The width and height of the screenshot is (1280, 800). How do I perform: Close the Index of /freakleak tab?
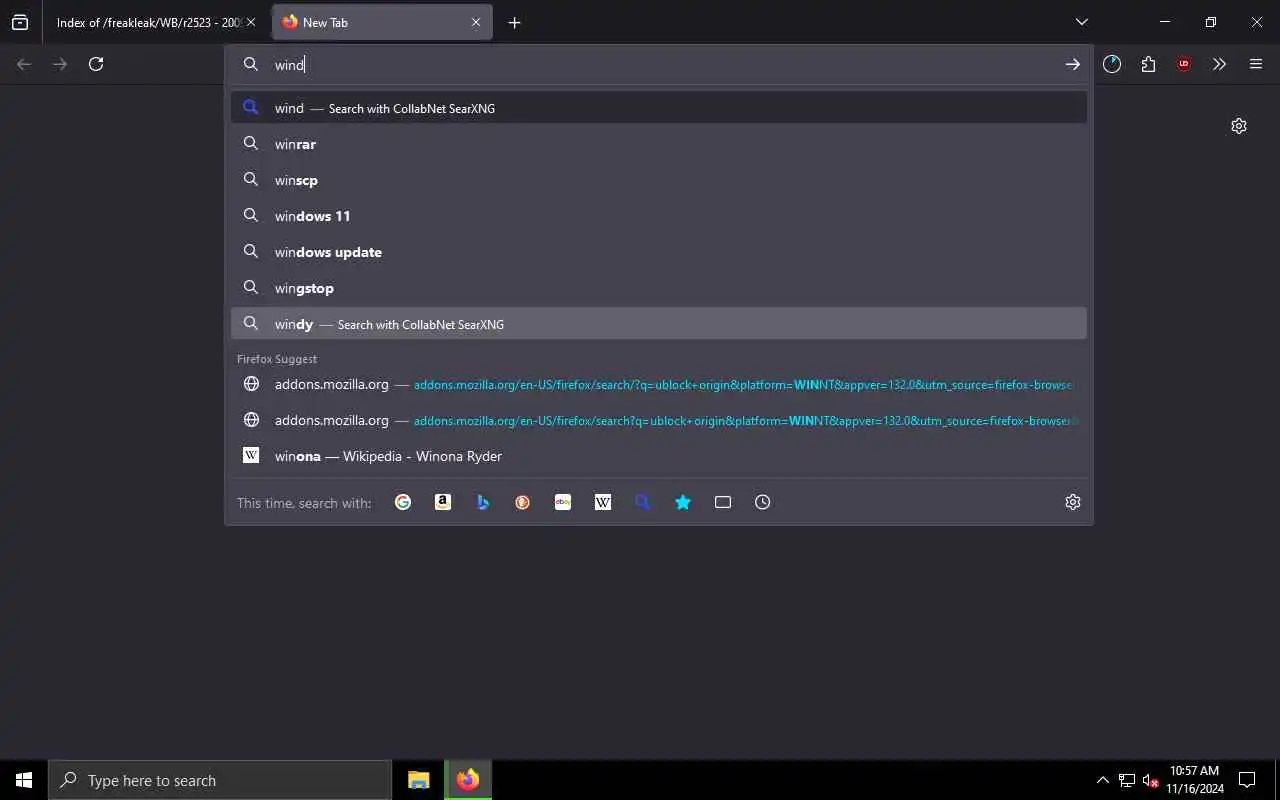[x=251, y=22]
